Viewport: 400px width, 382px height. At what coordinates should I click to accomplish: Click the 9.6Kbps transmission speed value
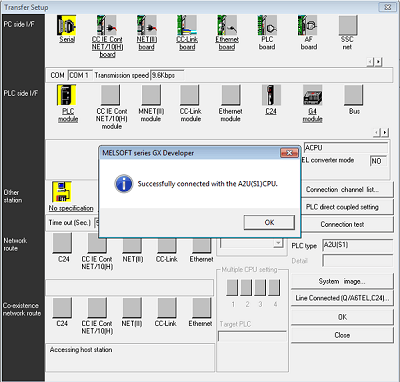pyautogui.click(x=167, y=75)
